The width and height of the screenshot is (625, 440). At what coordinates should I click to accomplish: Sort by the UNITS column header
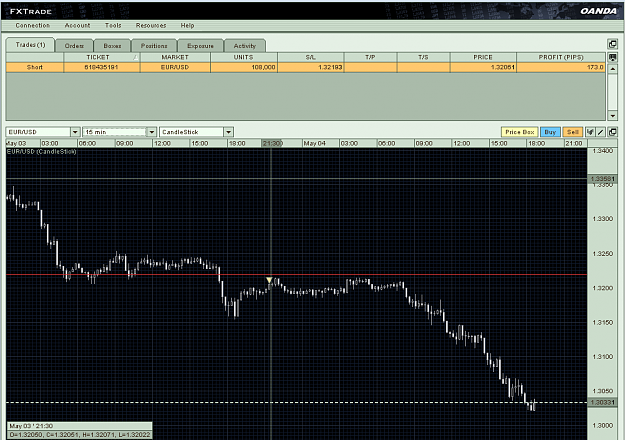[244, 57]
